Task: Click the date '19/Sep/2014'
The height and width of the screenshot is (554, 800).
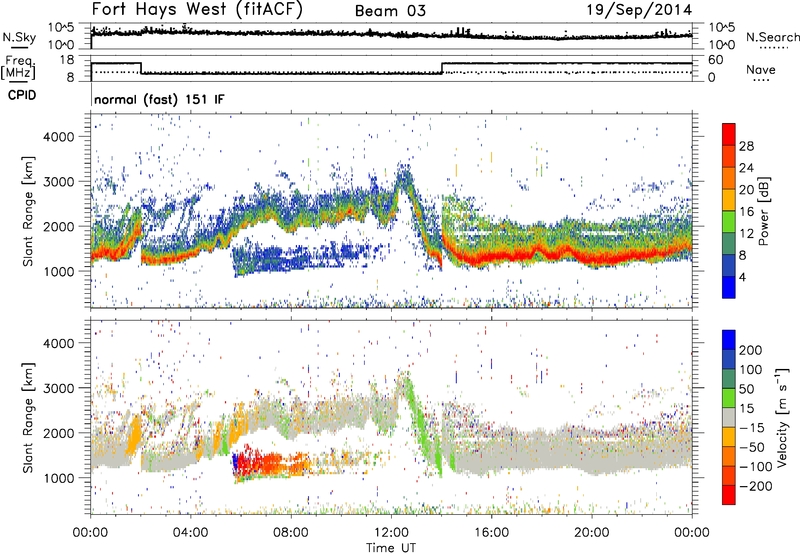Action: pos(639,10)
